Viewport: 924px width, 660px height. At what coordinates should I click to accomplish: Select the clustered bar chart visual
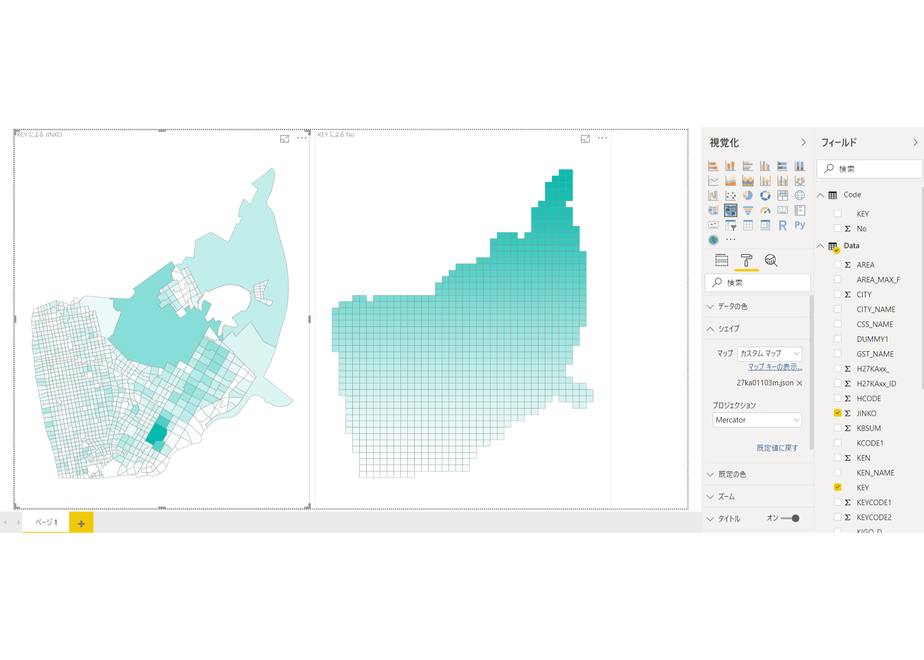[748, 166]
